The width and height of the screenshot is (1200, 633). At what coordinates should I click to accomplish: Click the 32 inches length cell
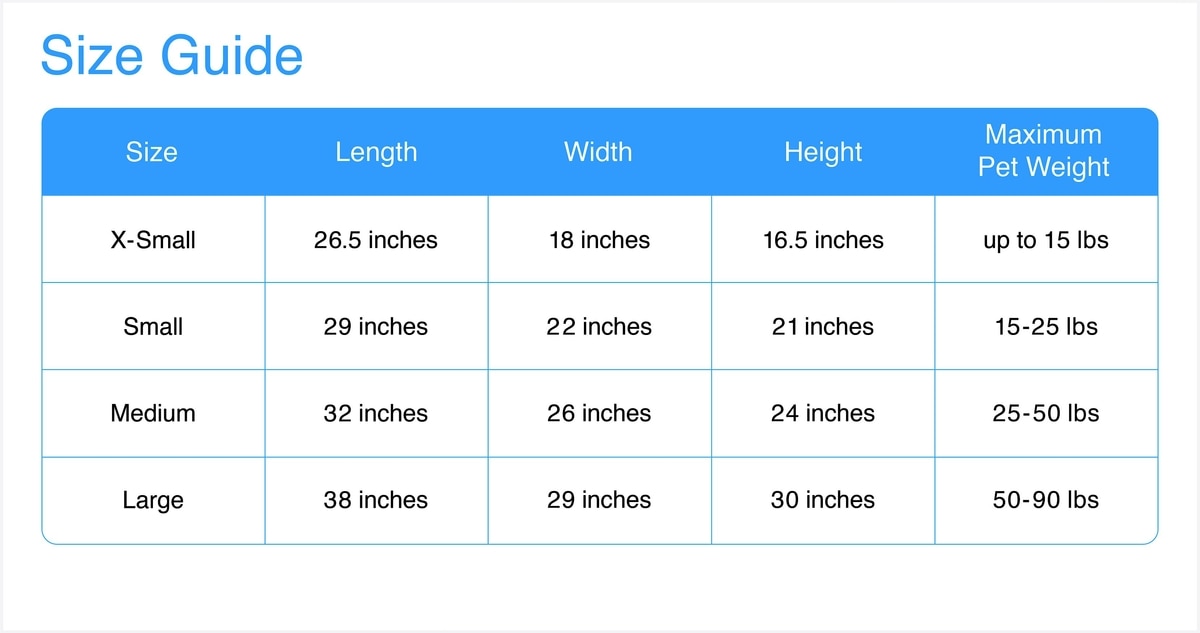pyautogui.click(x=376, y=413)
